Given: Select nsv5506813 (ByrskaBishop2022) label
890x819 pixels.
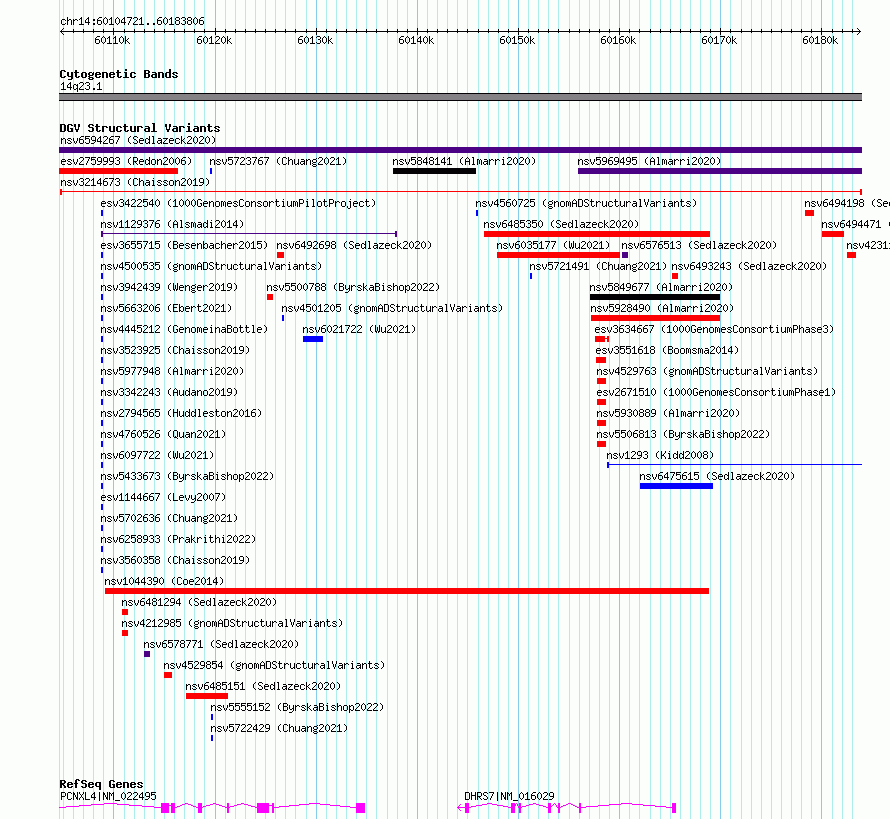Looking at the screenshot, I should (683, 434).
